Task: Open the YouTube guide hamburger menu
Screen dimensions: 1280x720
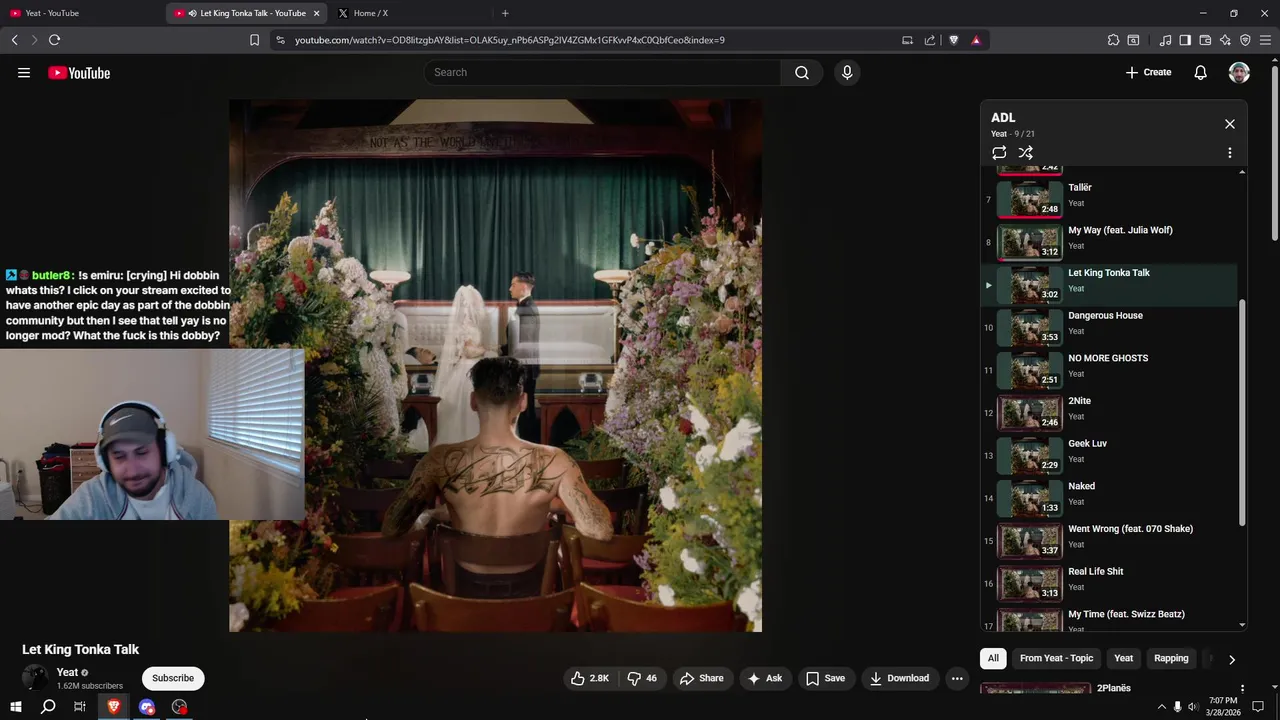Action: [24, 72]
